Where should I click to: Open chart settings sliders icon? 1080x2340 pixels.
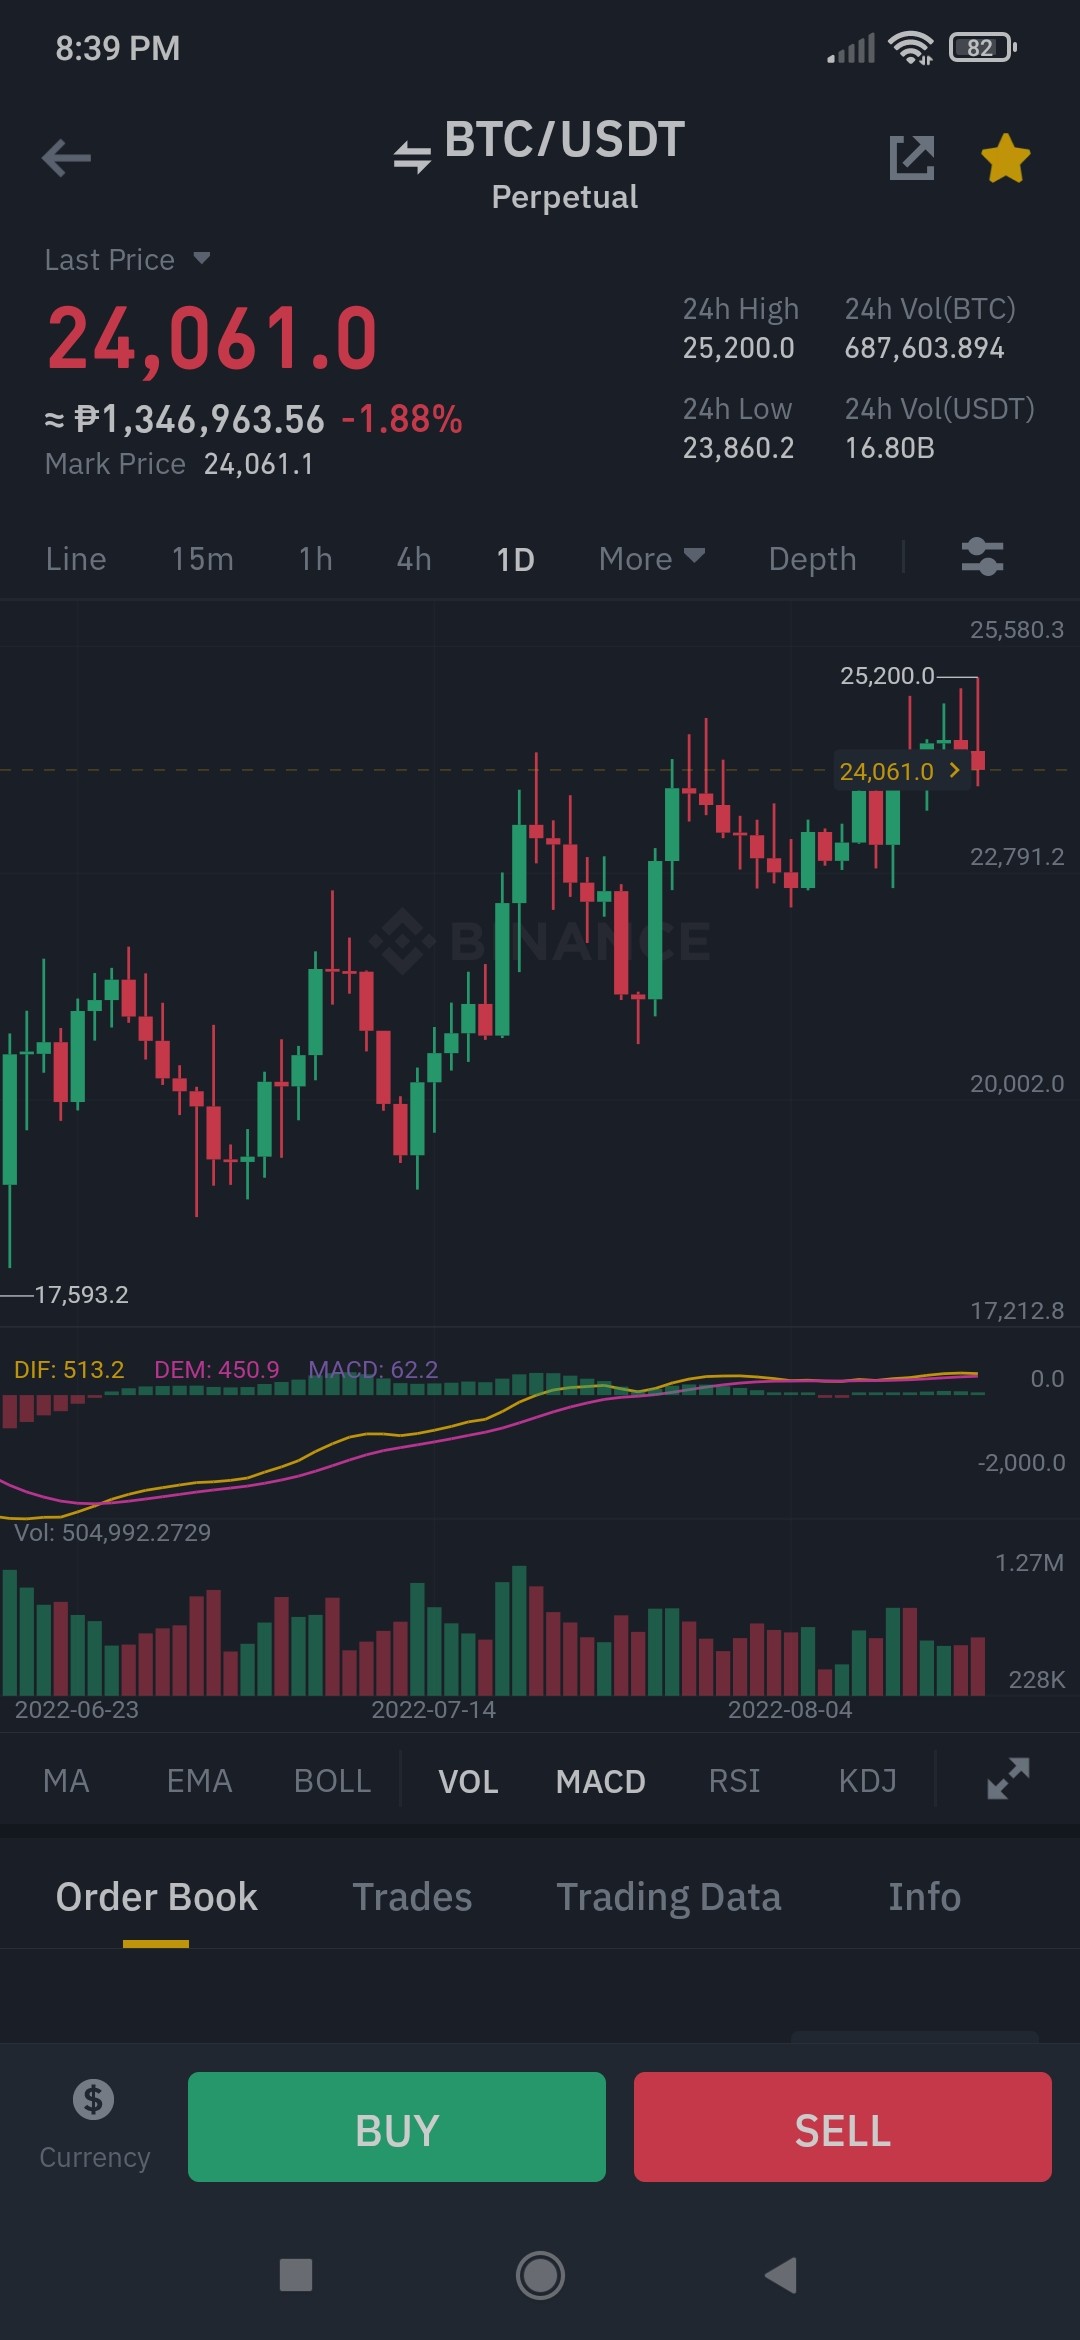pyautogui.click(x=982, y=557)
